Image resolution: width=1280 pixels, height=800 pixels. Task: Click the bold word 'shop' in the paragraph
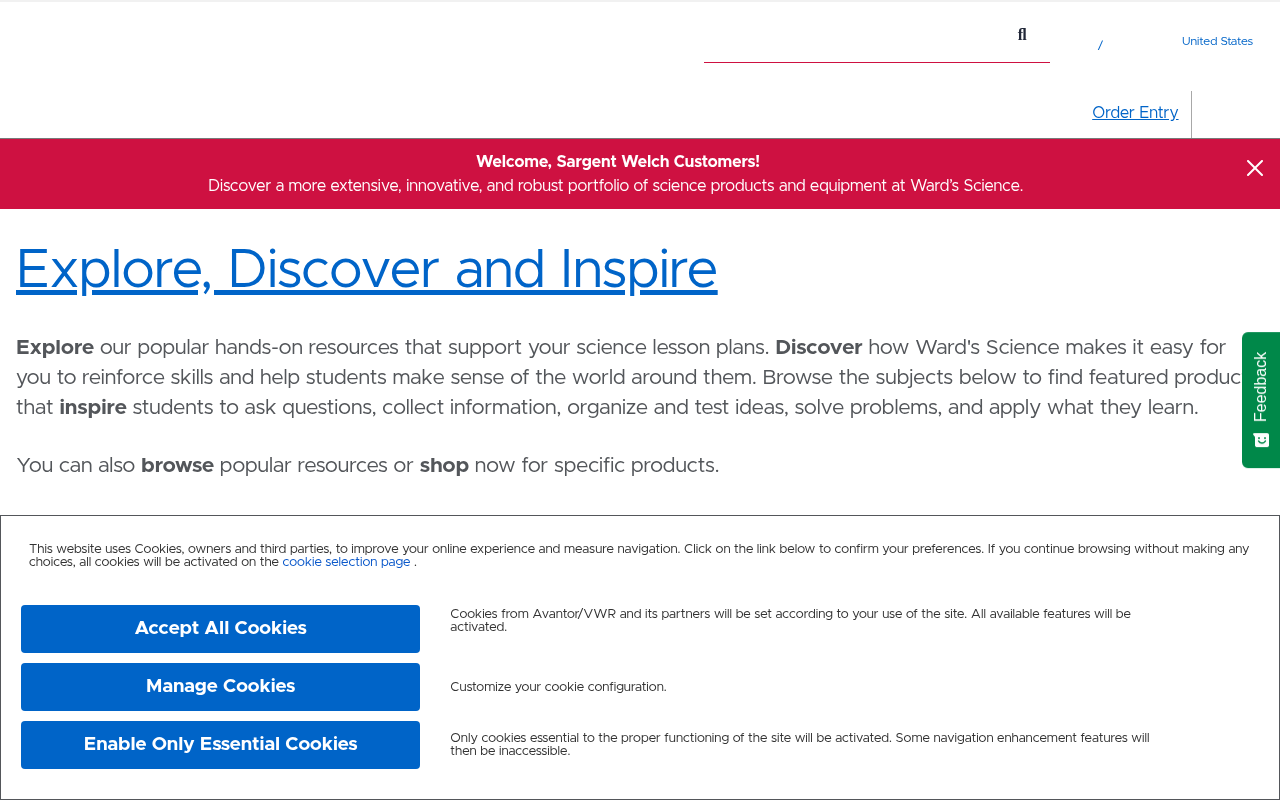[x=444, y=466]
